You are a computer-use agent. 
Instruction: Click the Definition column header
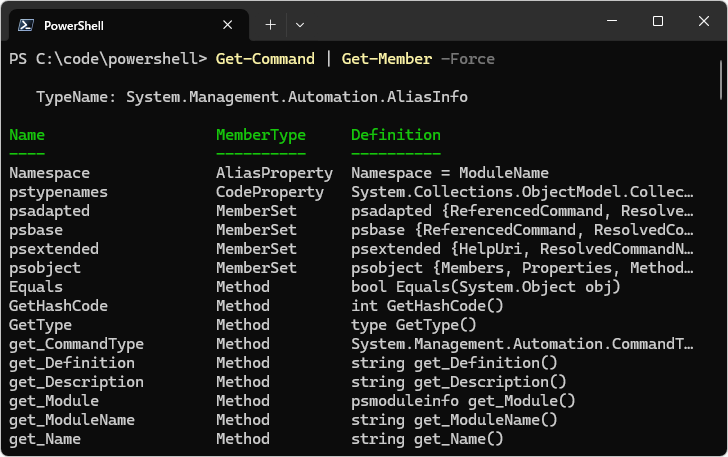click(395, 135)
